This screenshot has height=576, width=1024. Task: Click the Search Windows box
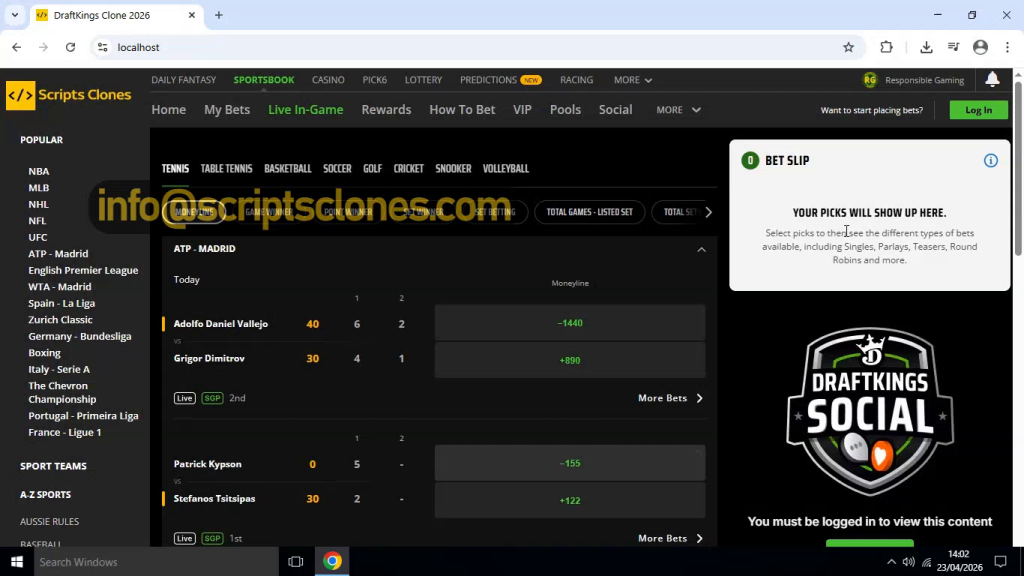157,562
